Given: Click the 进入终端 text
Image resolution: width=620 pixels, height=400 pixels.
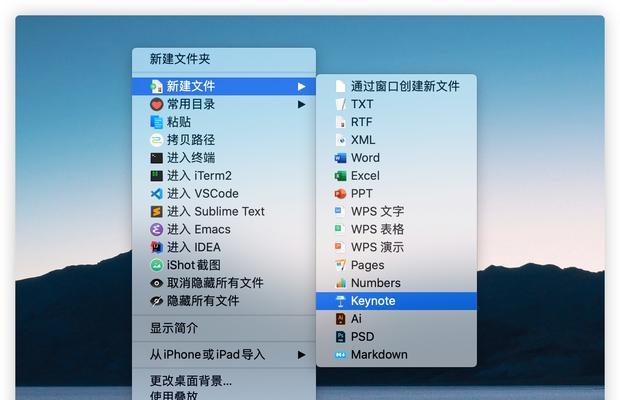Looking at the screenshot, I should [191, 158].
